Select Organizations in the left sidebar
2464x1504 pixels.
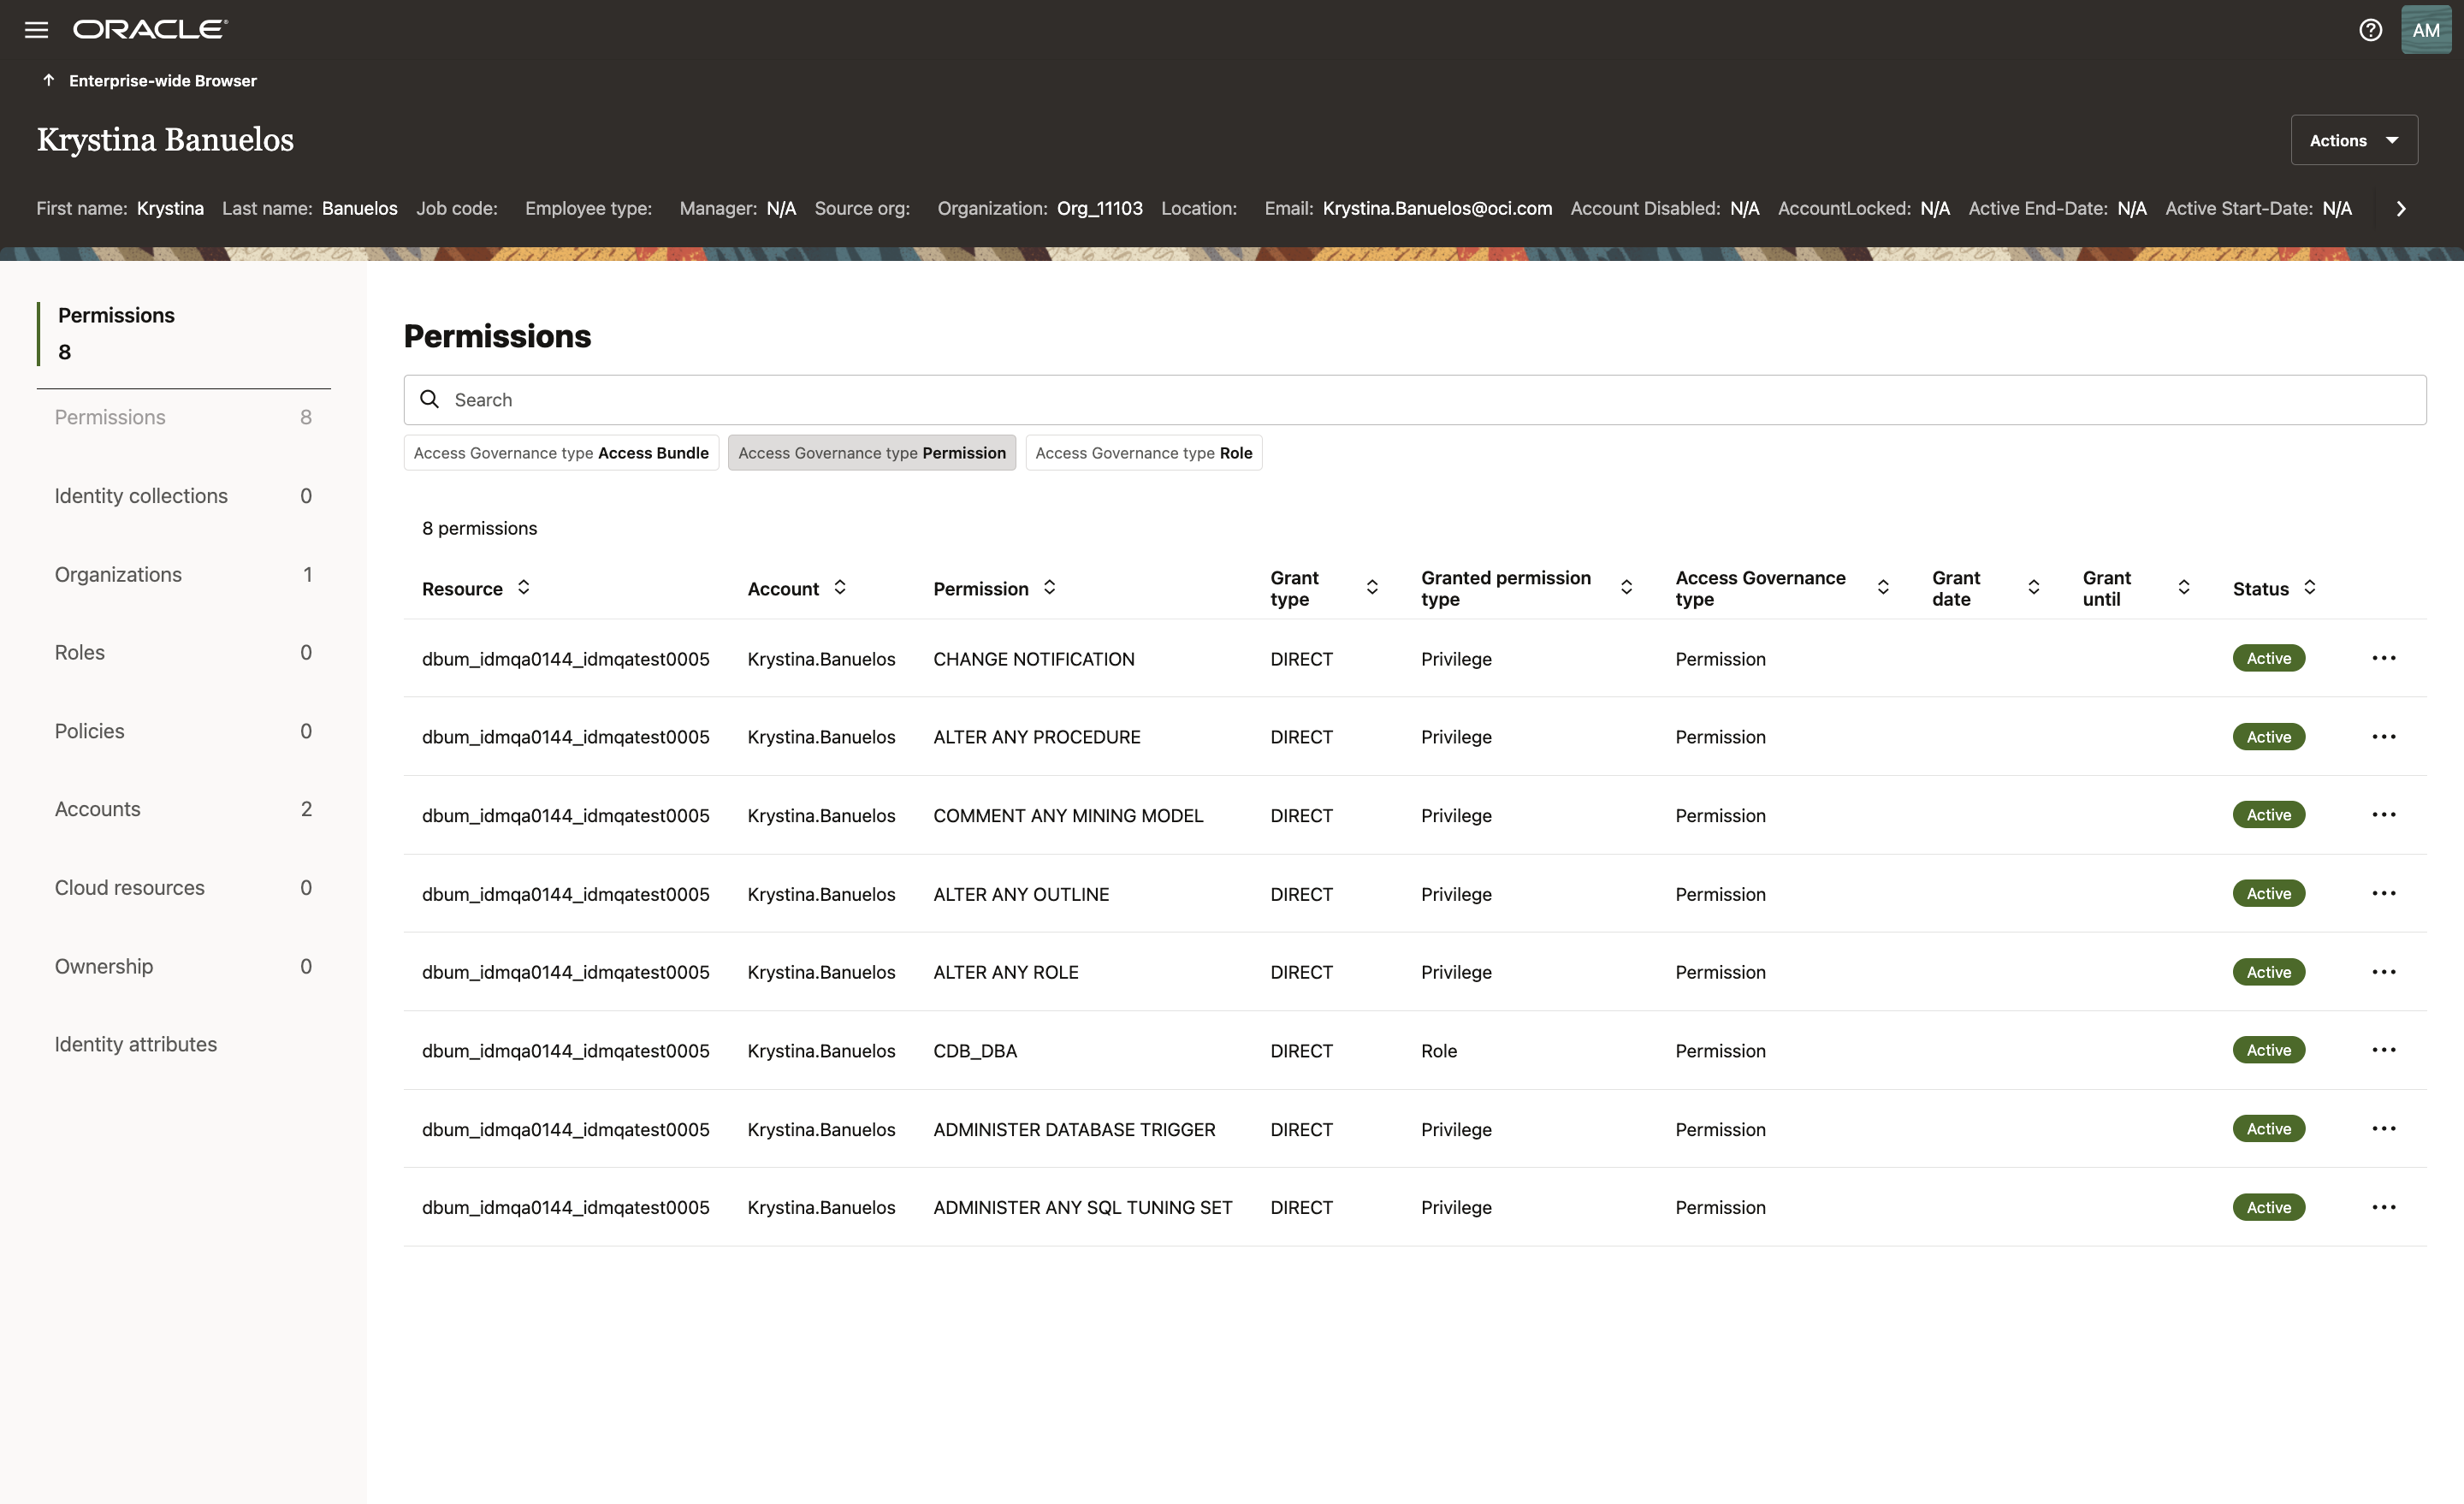click(118, 574)
